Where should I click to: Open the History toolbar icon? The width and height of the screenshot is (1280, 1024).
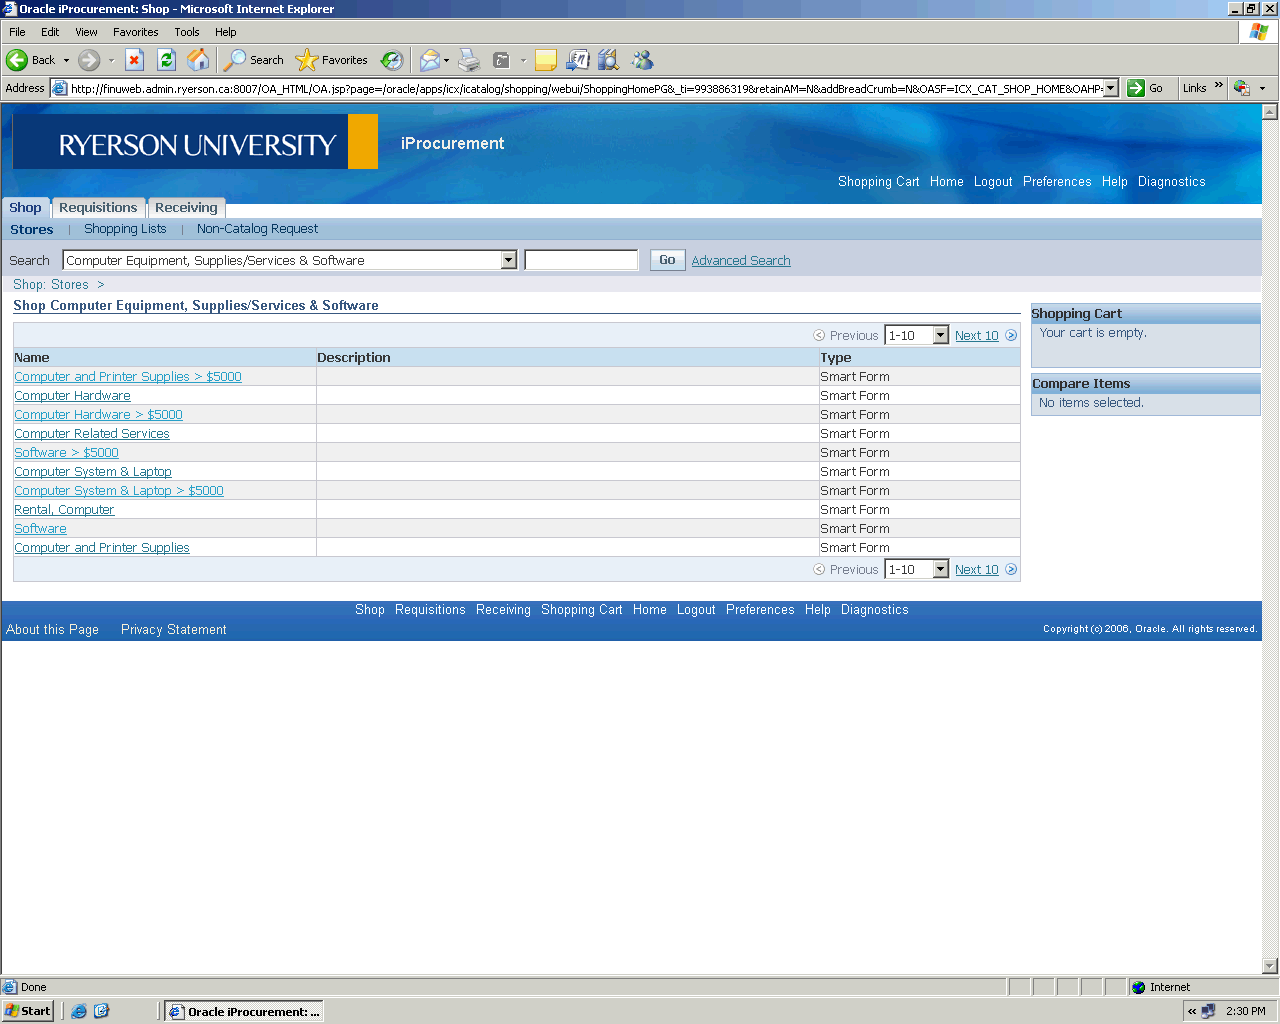pyautogui.click(x=392, y=60)
